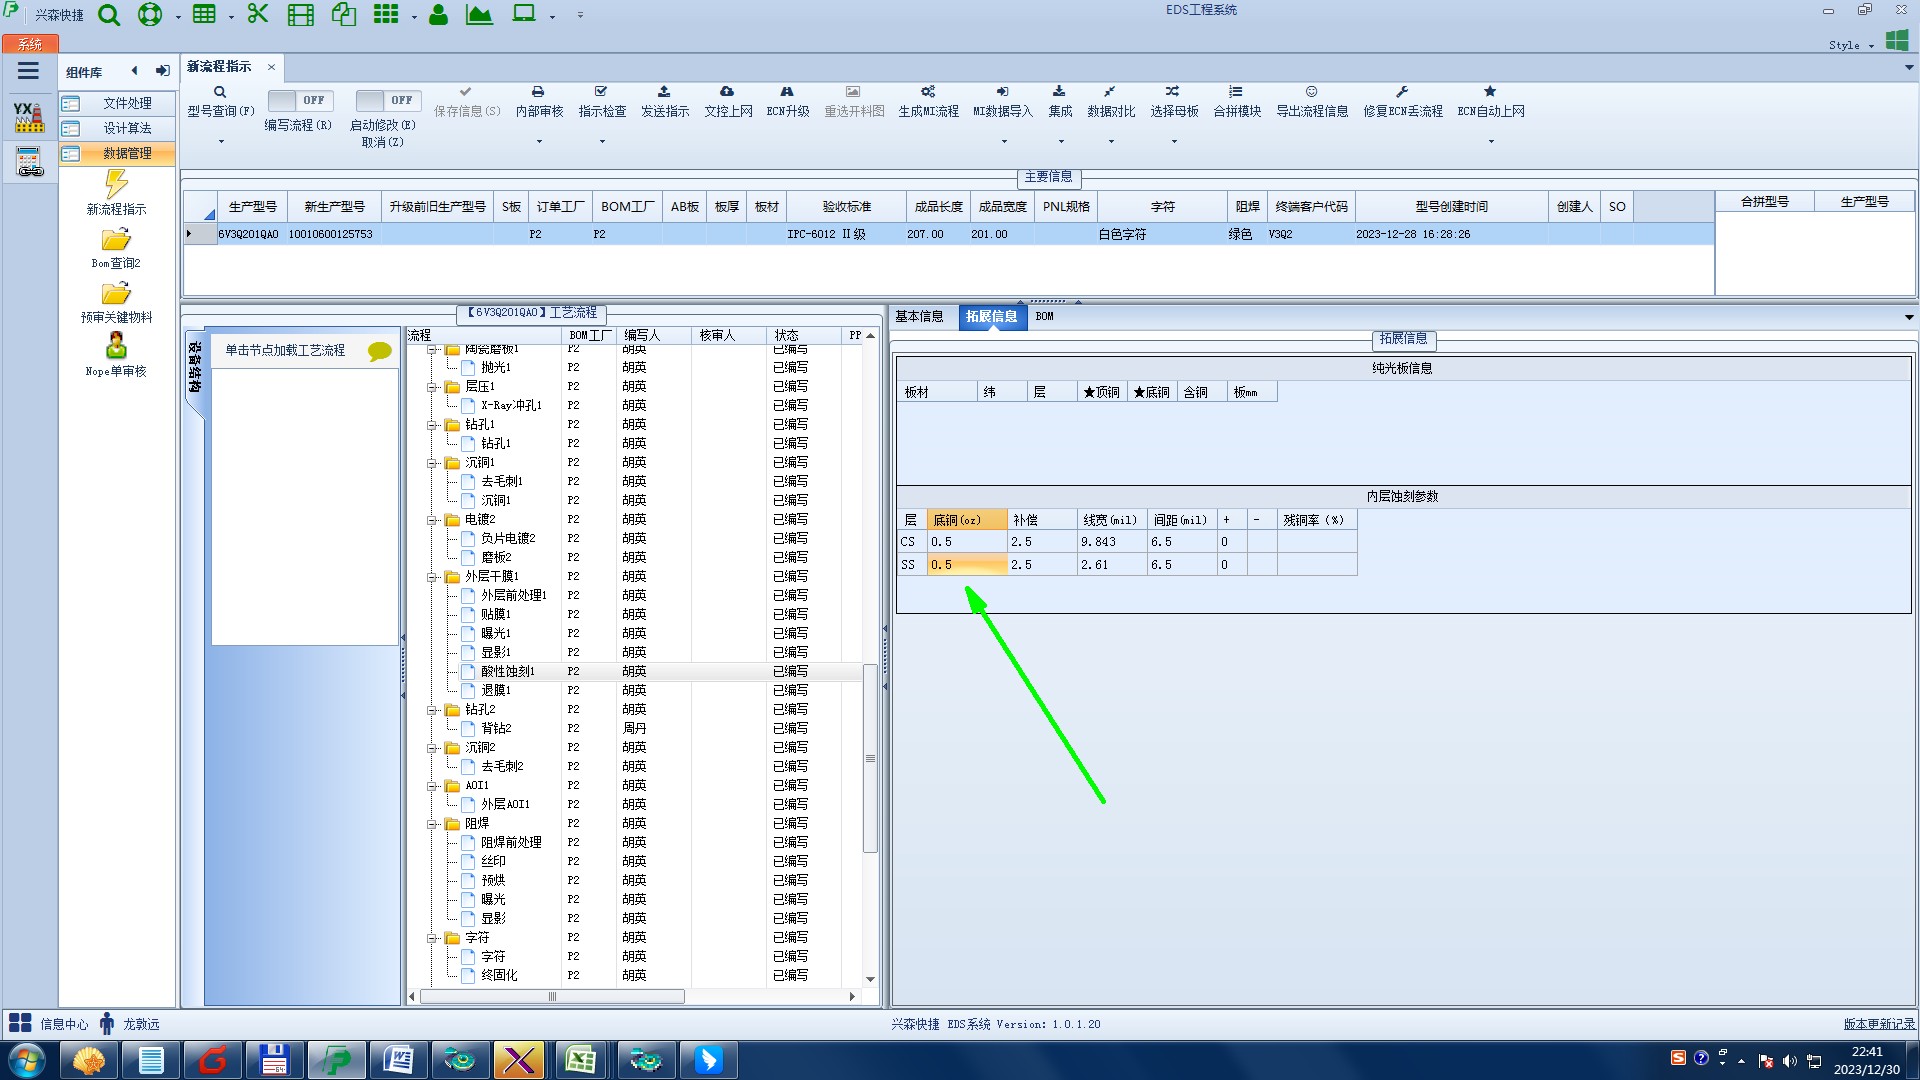This screenshot has width=1920, height=1080.
Task: Select the 背钻2 process node
Action: [496, 728]
